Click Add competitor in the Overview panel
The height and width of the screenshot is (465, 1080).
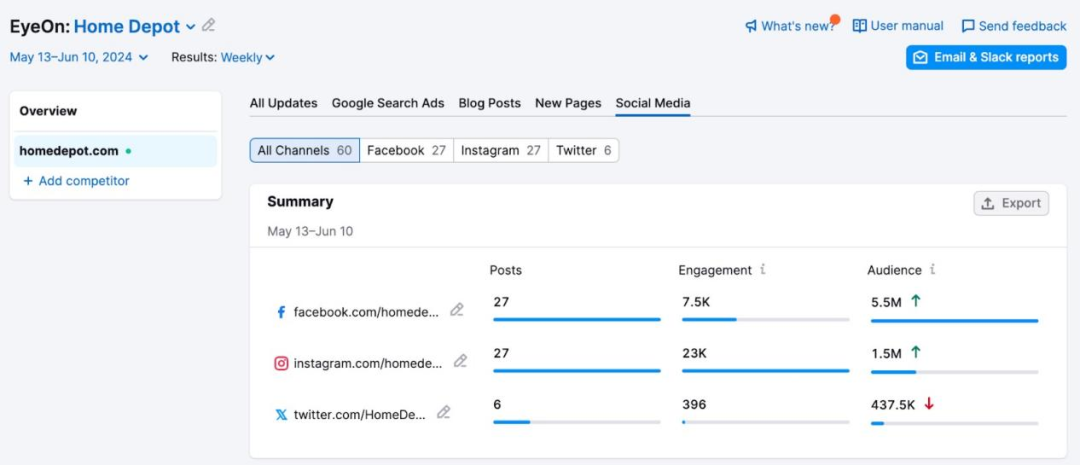point(76,181)
